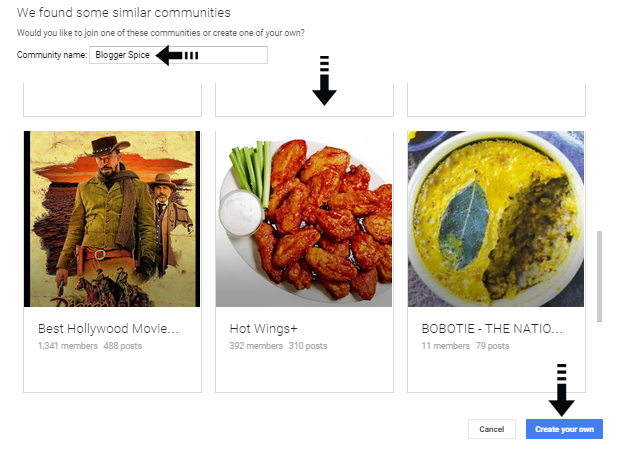This screenshot has height=450, width=617.
Task: Select the Best Hollywood Movie... title
Action: coord(108,328)
